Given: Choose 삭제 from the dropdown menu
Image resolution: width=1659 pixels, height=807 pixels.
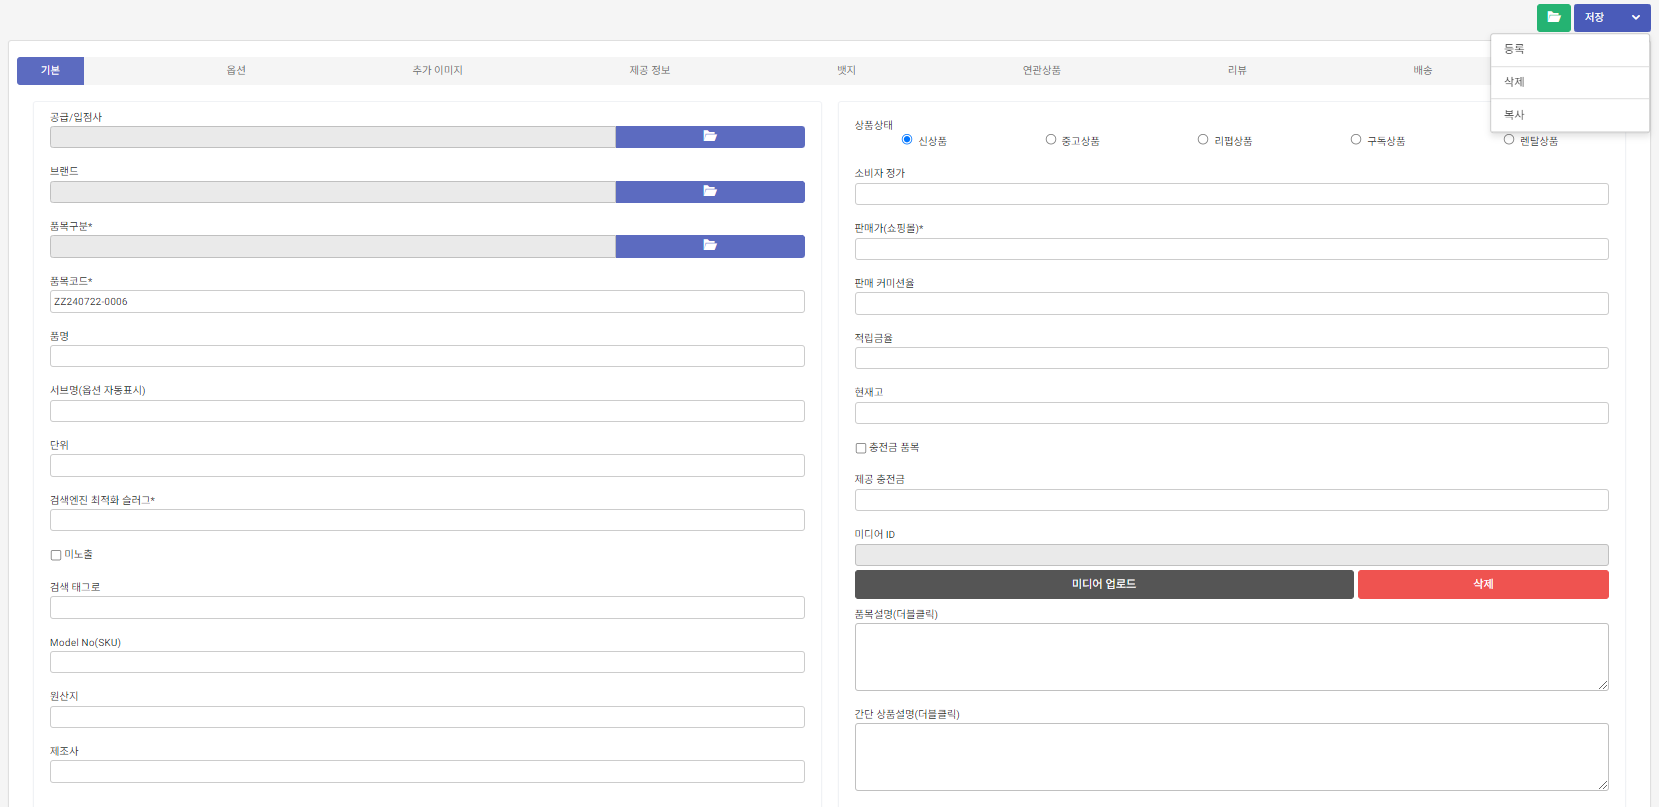Looking at the screenshot, I should [x=1569, y=82].
